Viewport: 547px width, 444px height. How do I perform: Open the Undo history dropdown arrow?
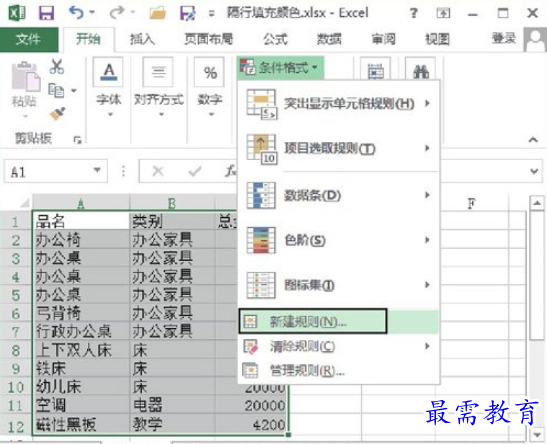tap(92, 13)
